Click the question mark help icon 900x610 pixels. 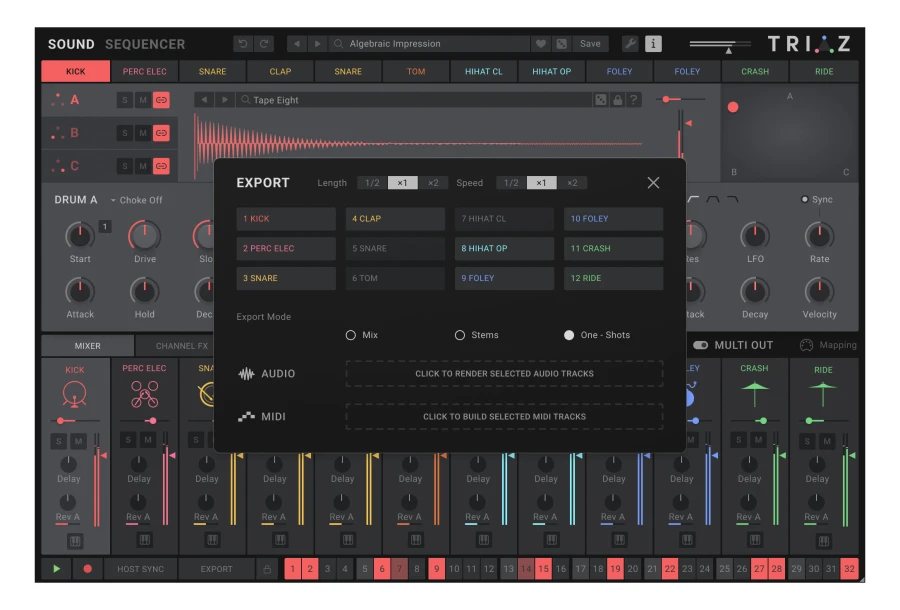(x=634, y=100)
